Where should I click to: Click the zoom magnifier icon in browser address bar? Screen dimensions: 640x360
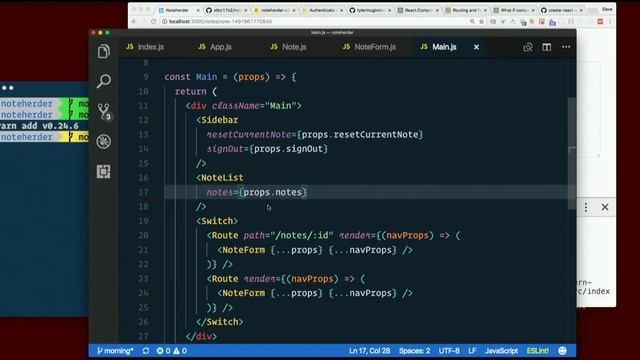[472, 21]
